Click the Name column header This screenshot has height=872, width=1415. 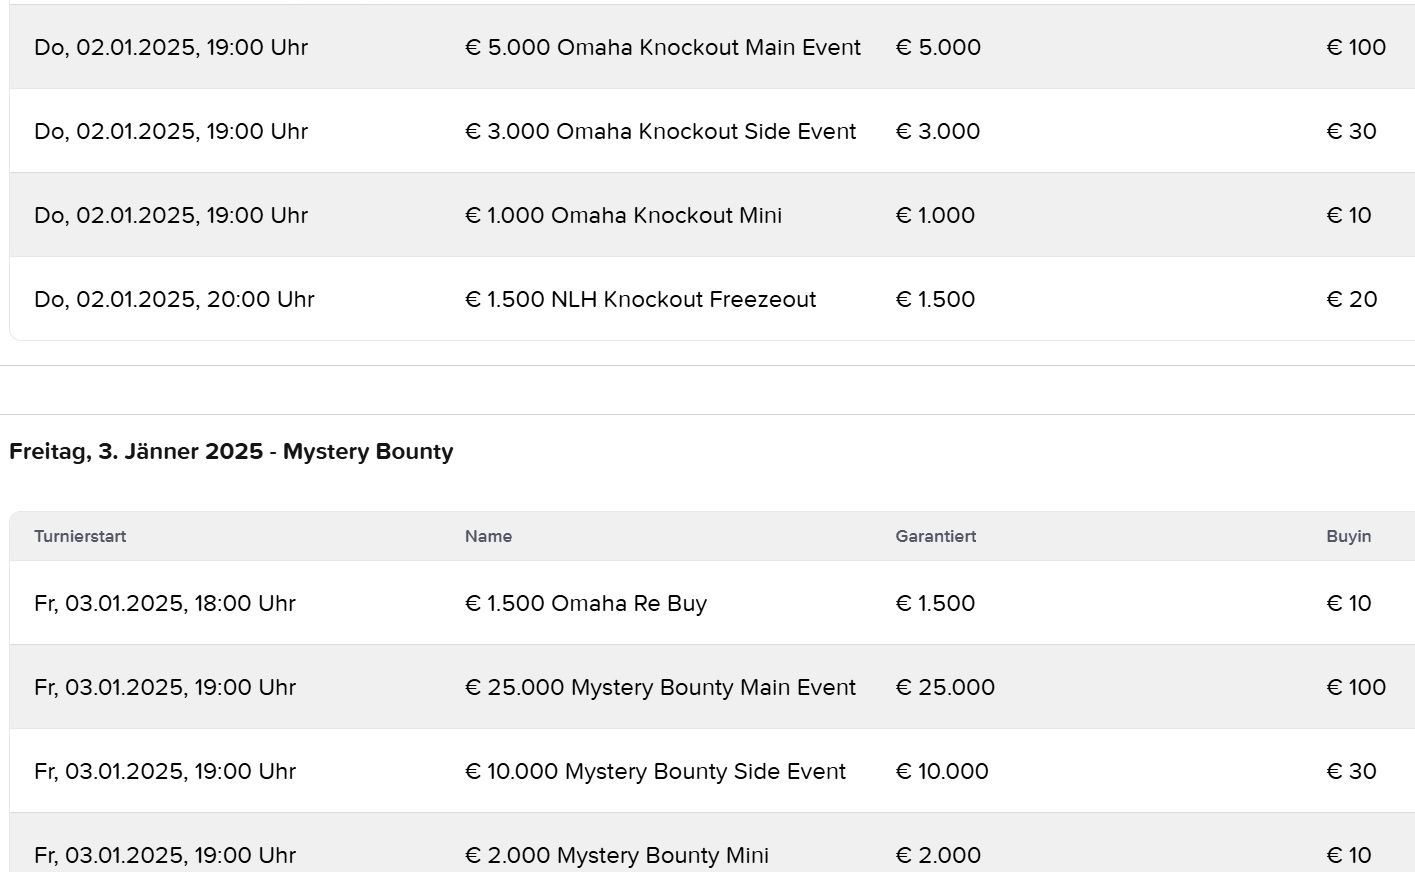click(x=488, y=536)
